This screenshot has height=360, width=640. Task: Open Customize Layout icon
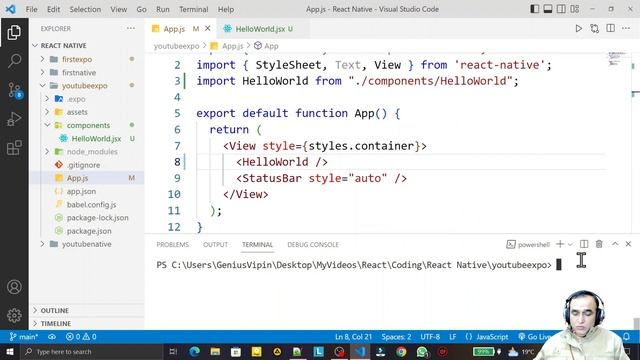pos(575,9)
